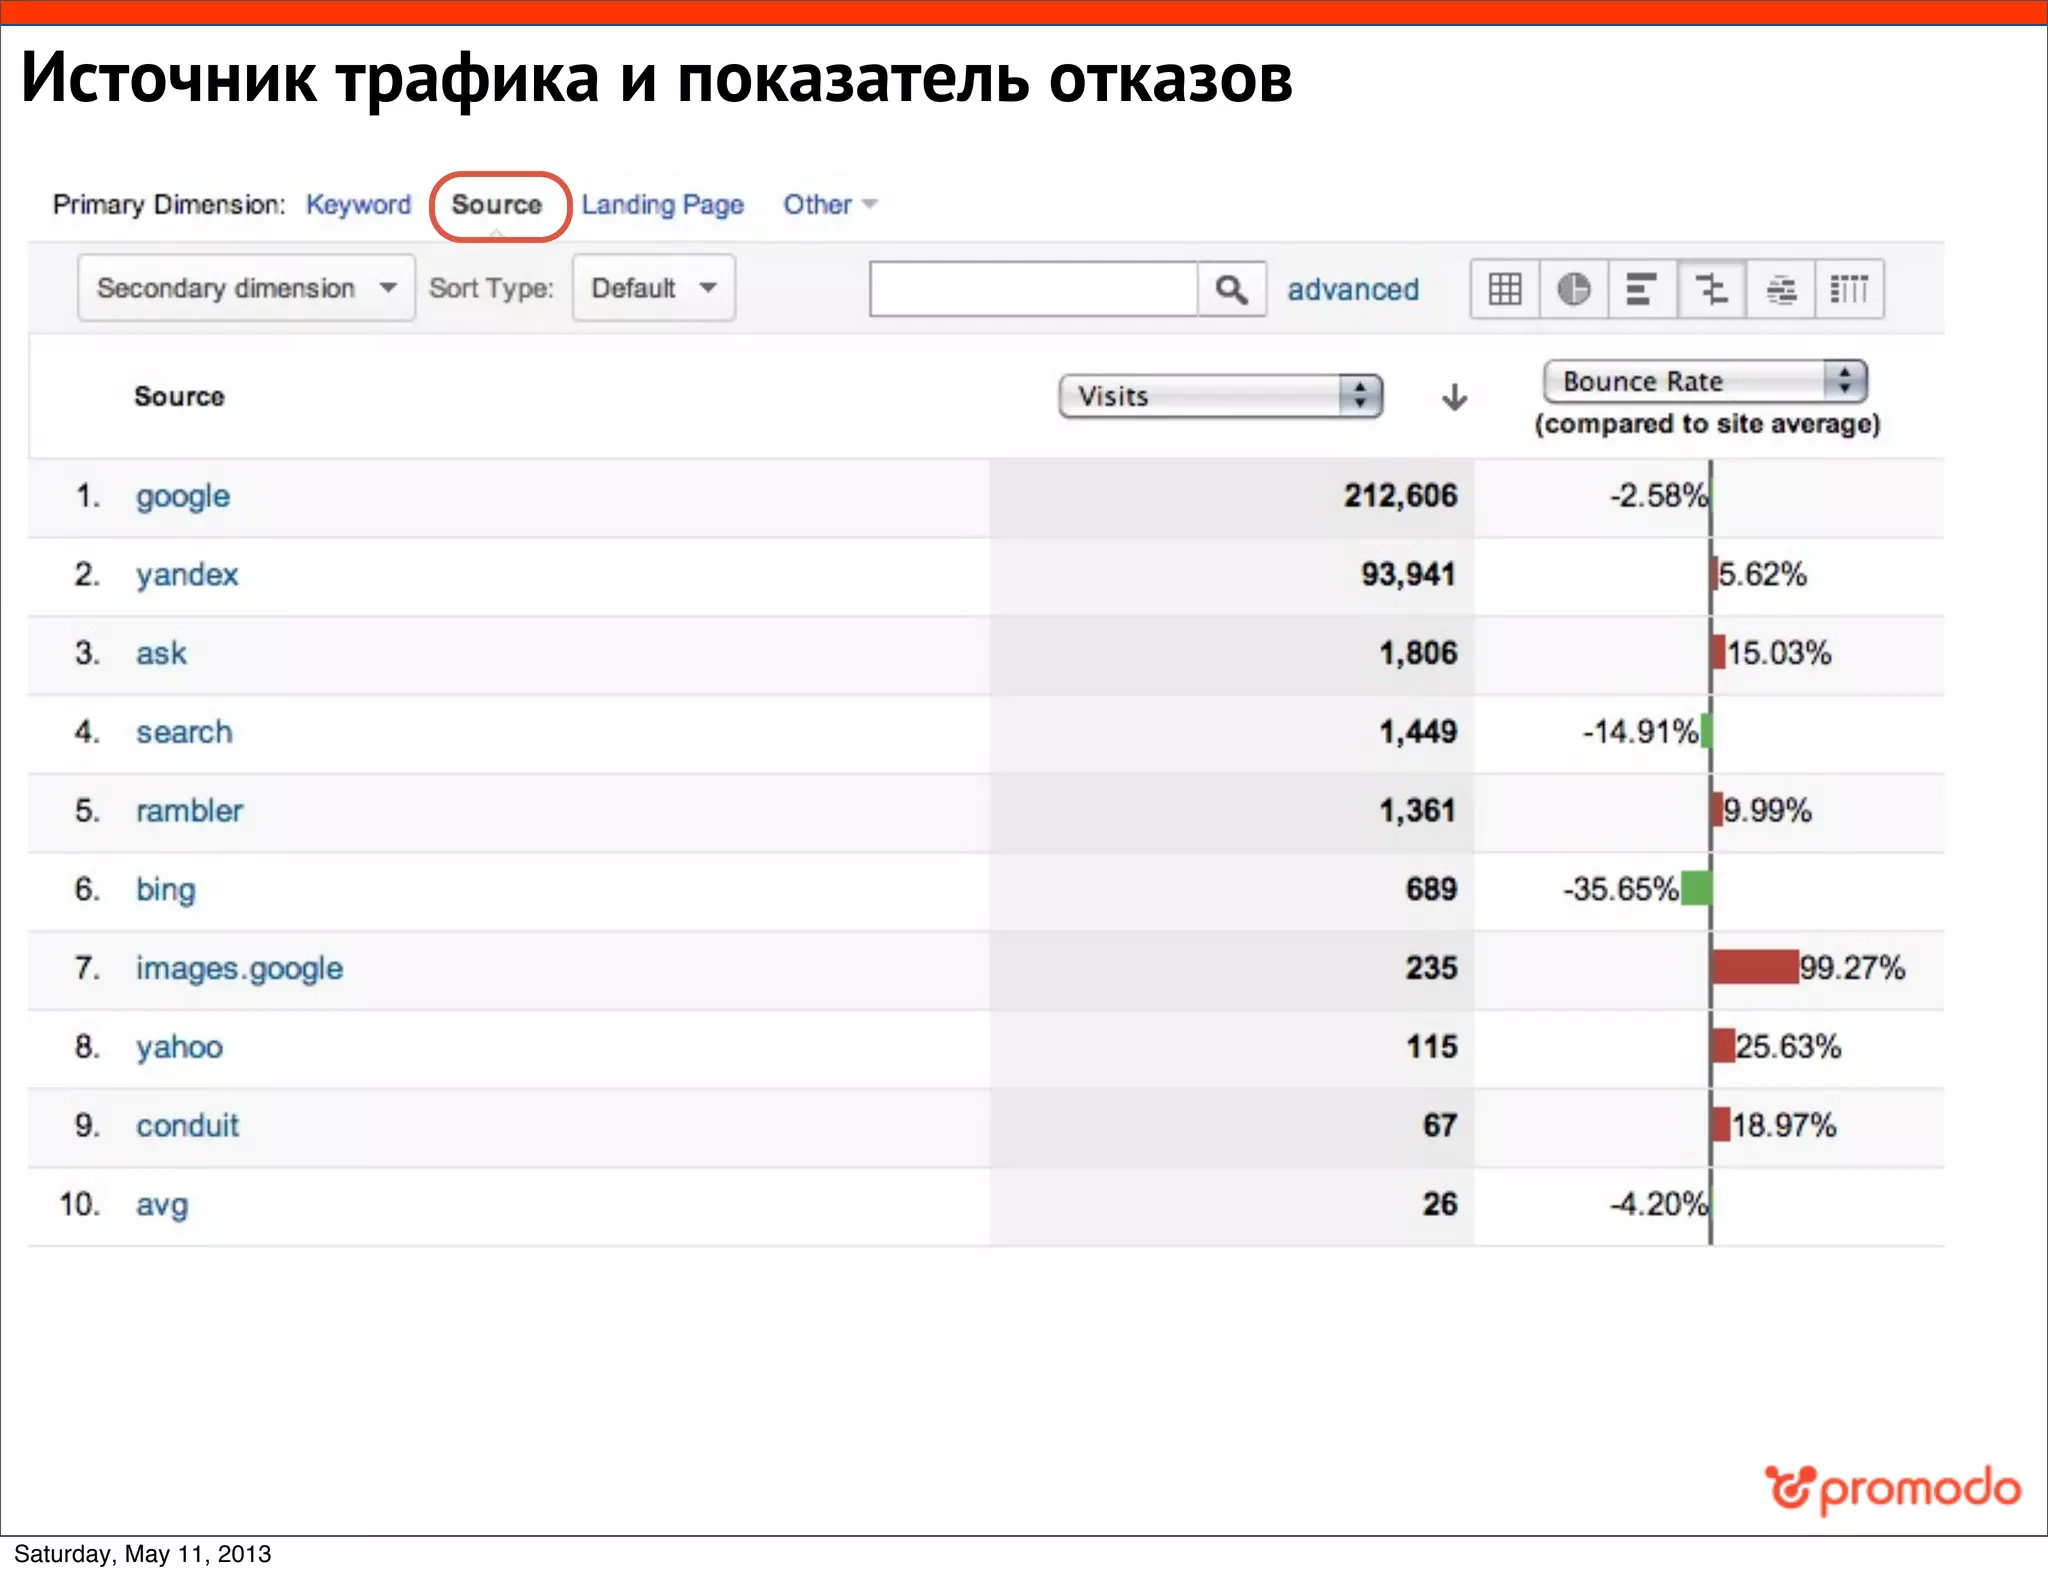The height and width of the screenshot is (1576, 2048).
Task: Click the descending sort arrow
Action: click(1454, 397)
